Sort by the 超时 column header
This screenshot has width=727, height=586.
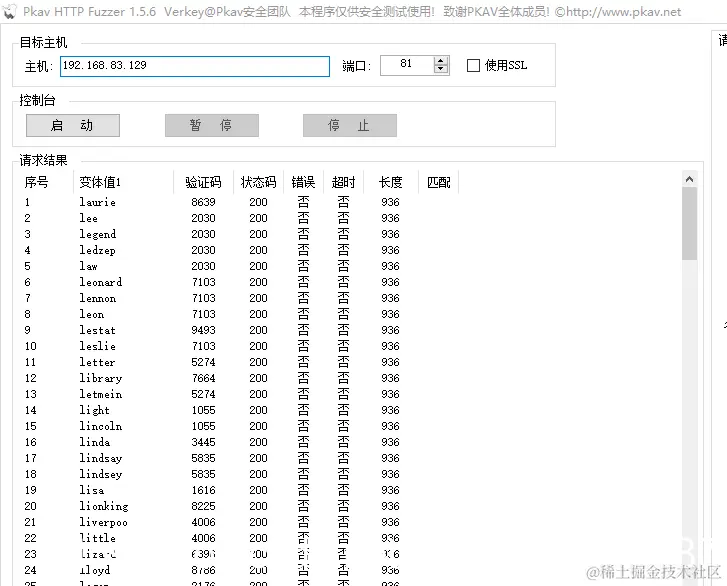click(344, 182)
